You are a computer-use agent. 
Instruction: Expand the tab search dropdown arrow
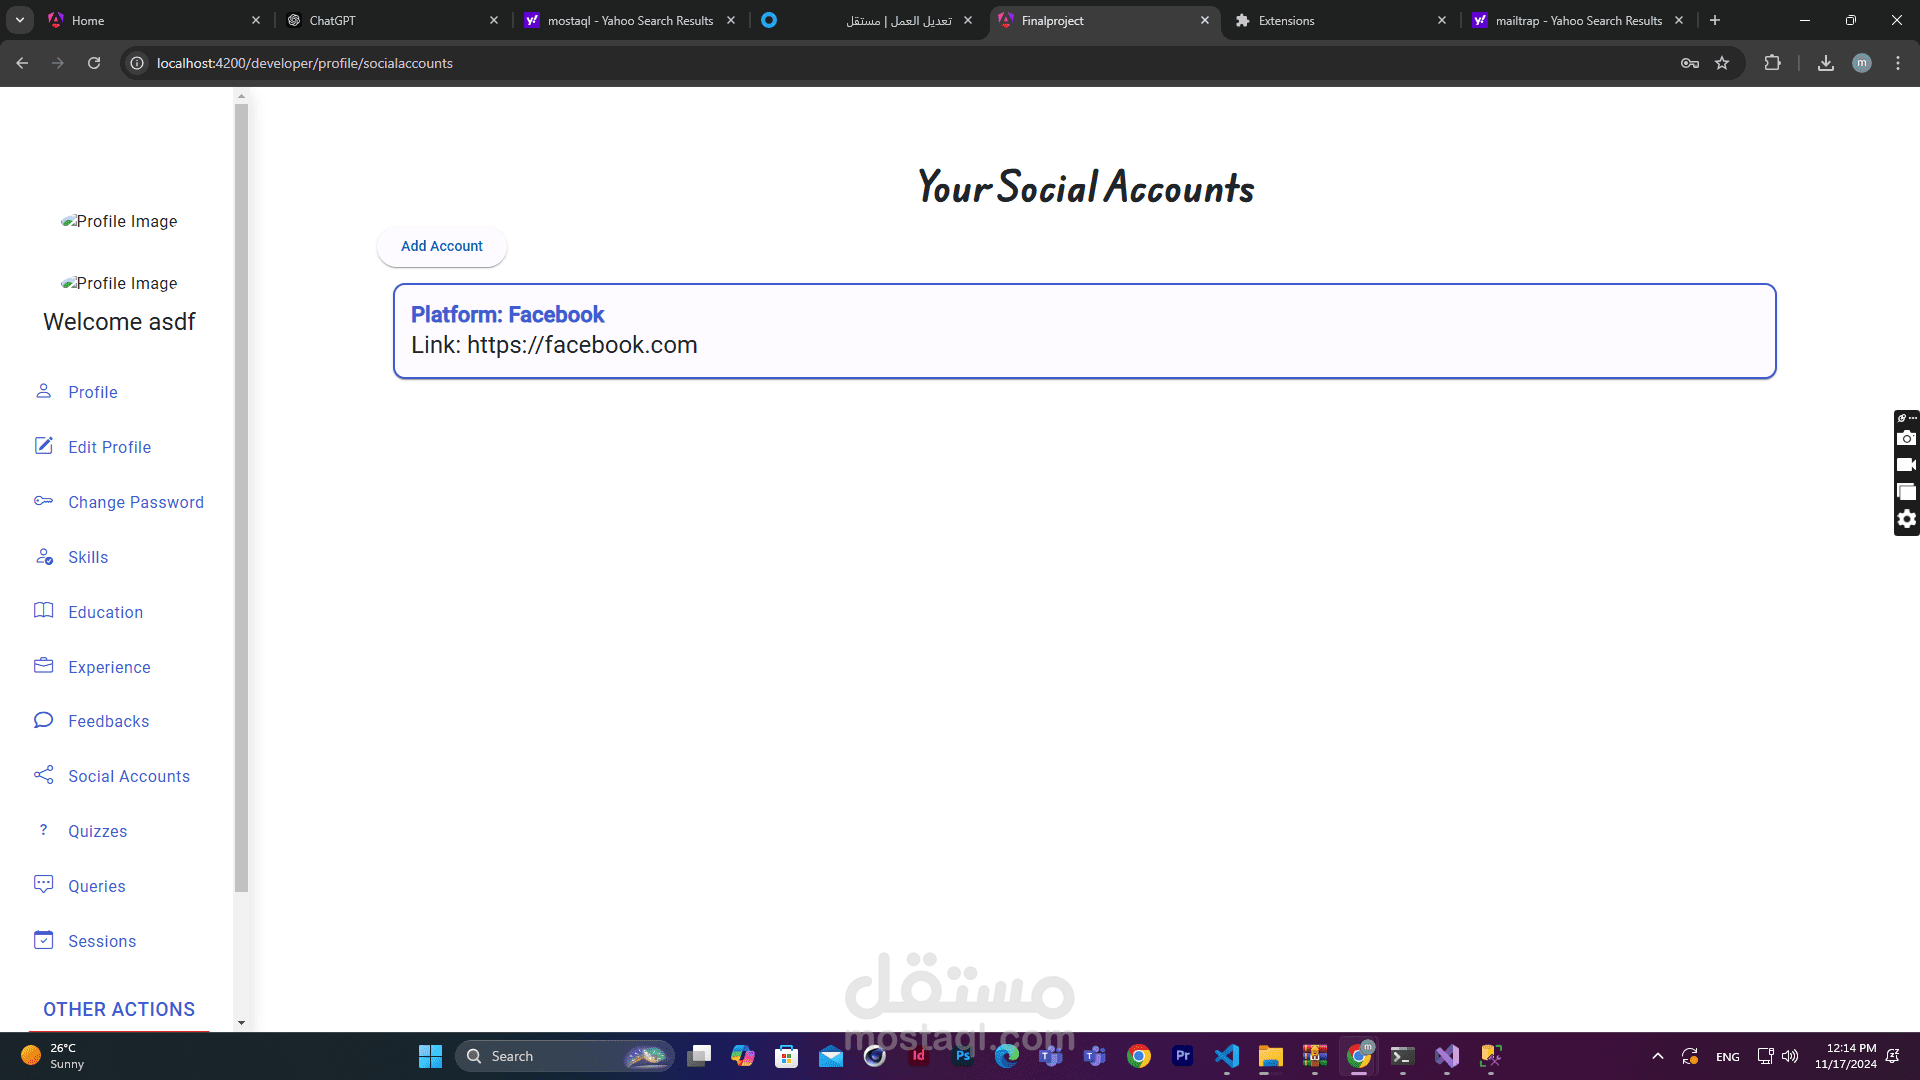coord(19,20)
